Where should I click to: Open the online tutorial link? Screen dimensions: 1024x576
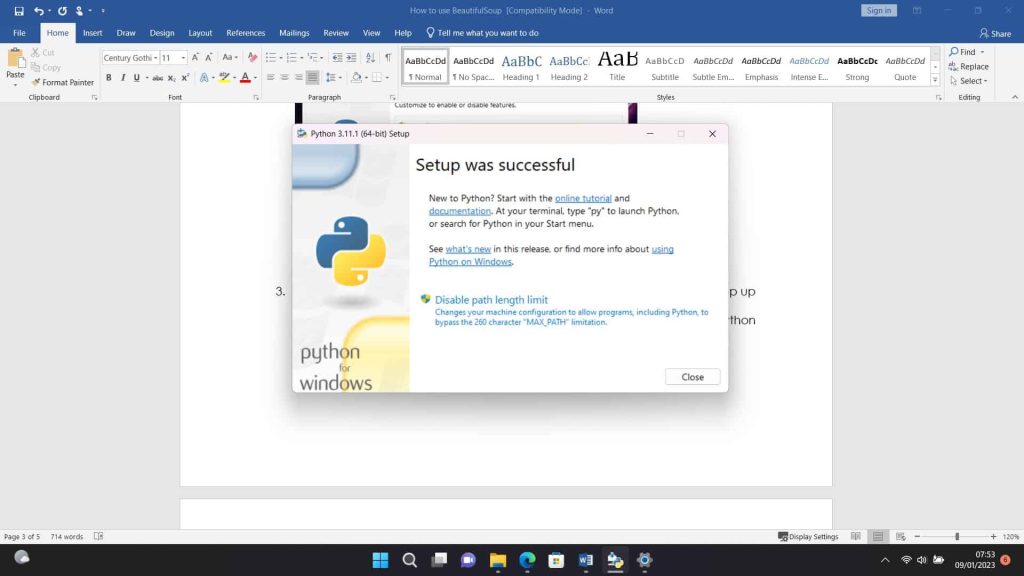click(583, 197)
